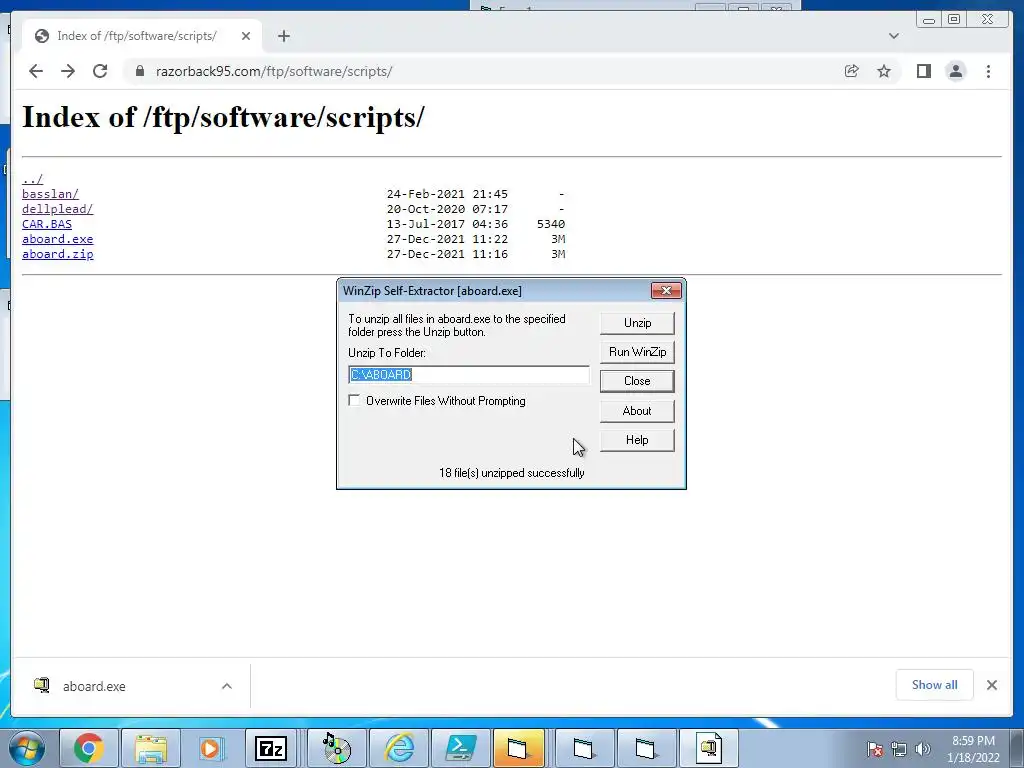Click the WinZip self-extractor taskbar icon

[x=709, y=748]
